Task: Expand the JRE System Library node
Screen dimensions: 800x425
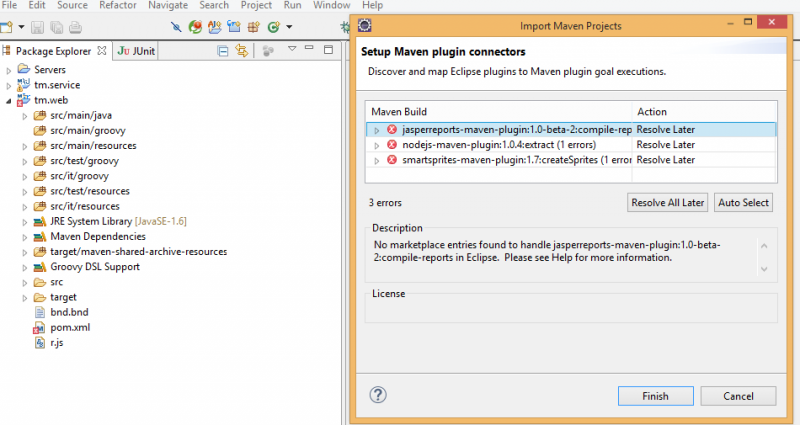Action: pos(24,222)
